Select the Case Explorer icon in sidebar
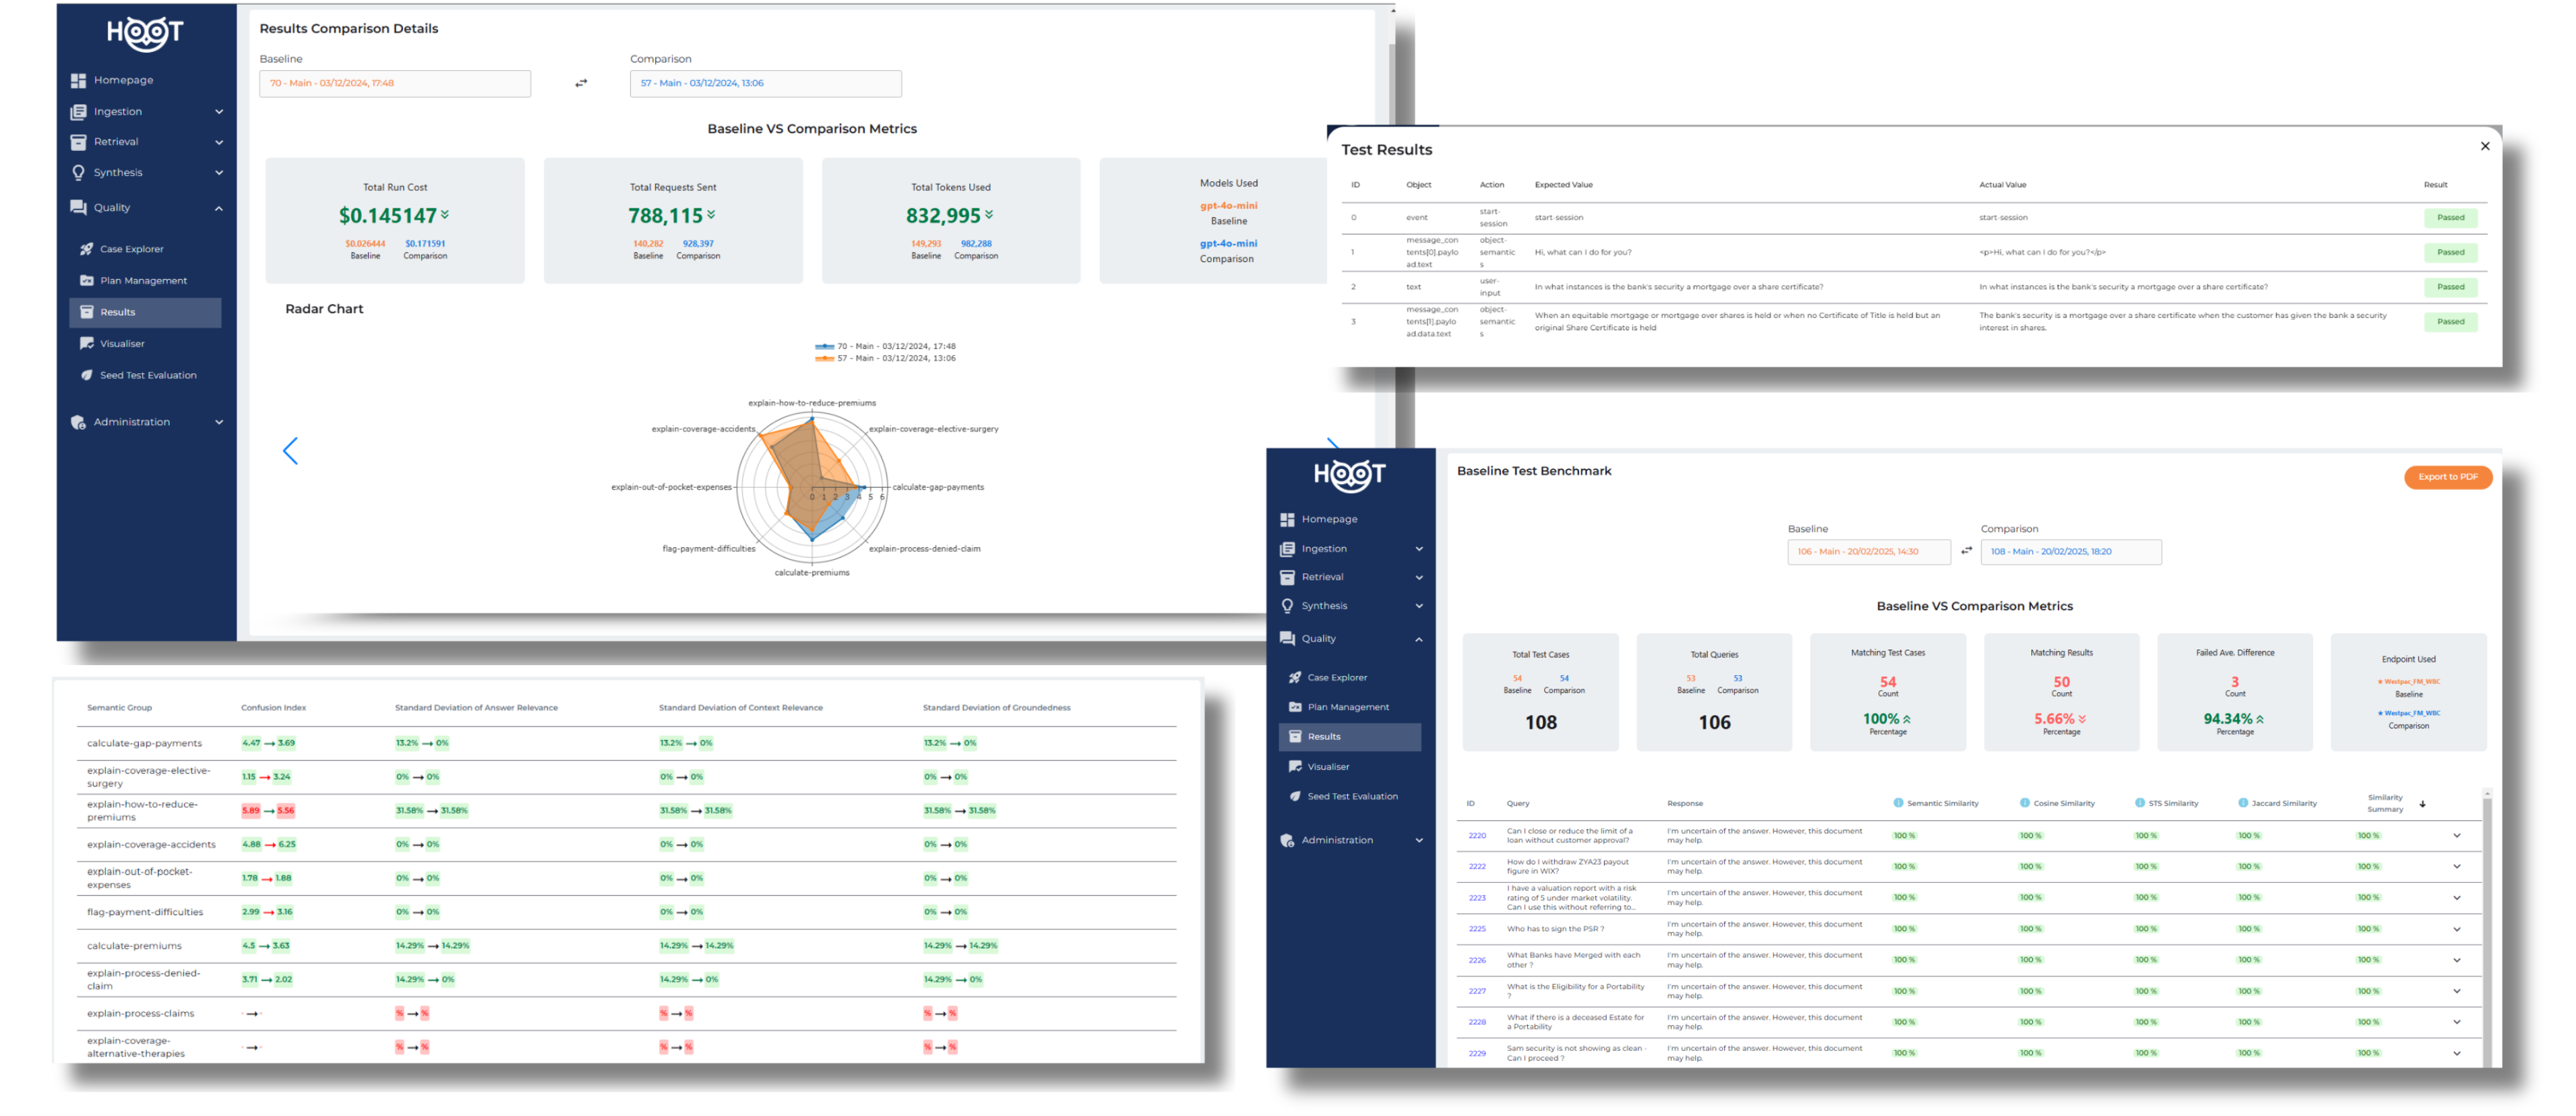 pyautogui.click(x=88, y=248)
